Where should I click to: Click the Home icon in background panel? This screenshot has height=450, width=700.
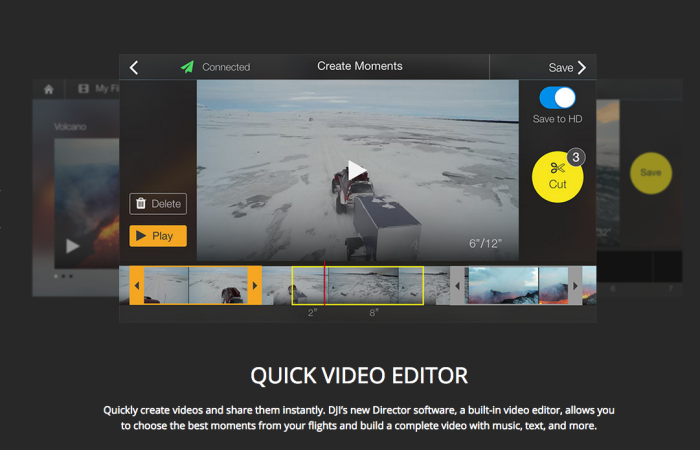click(x=48, y=89)
